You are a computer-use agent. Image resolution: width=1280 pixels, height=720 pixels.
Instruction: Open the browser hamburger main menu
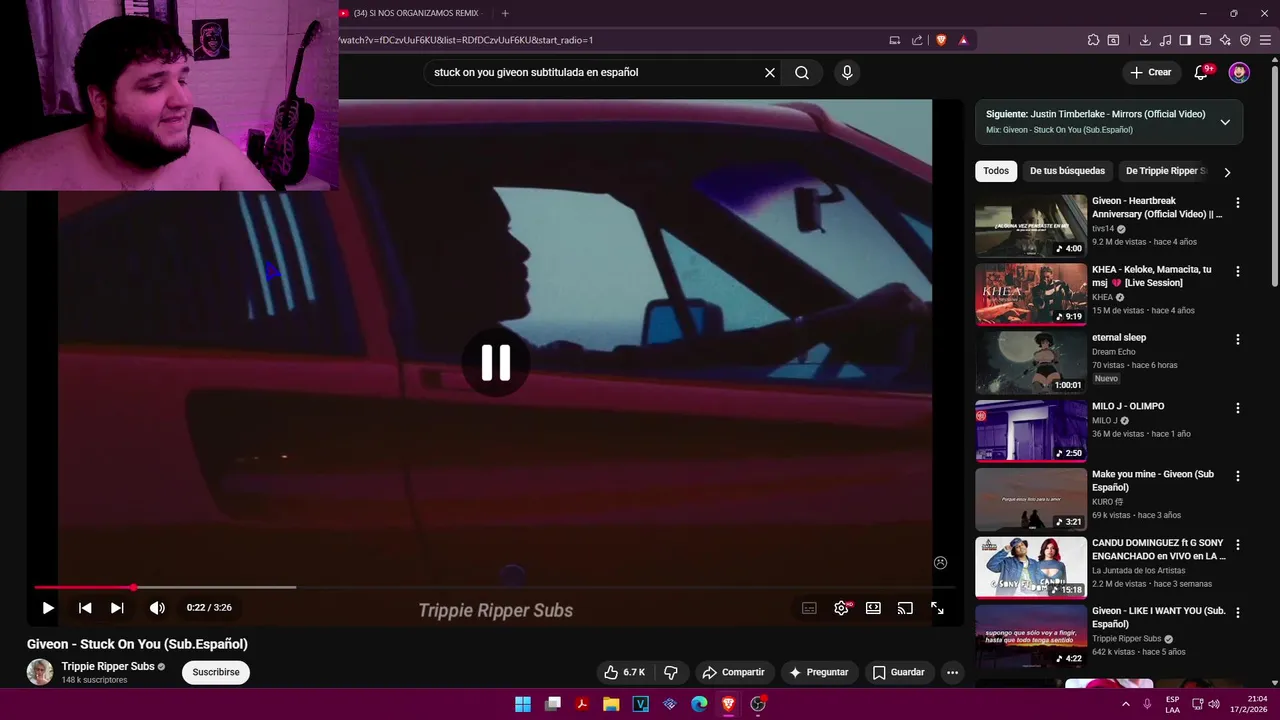point(1265,40)
